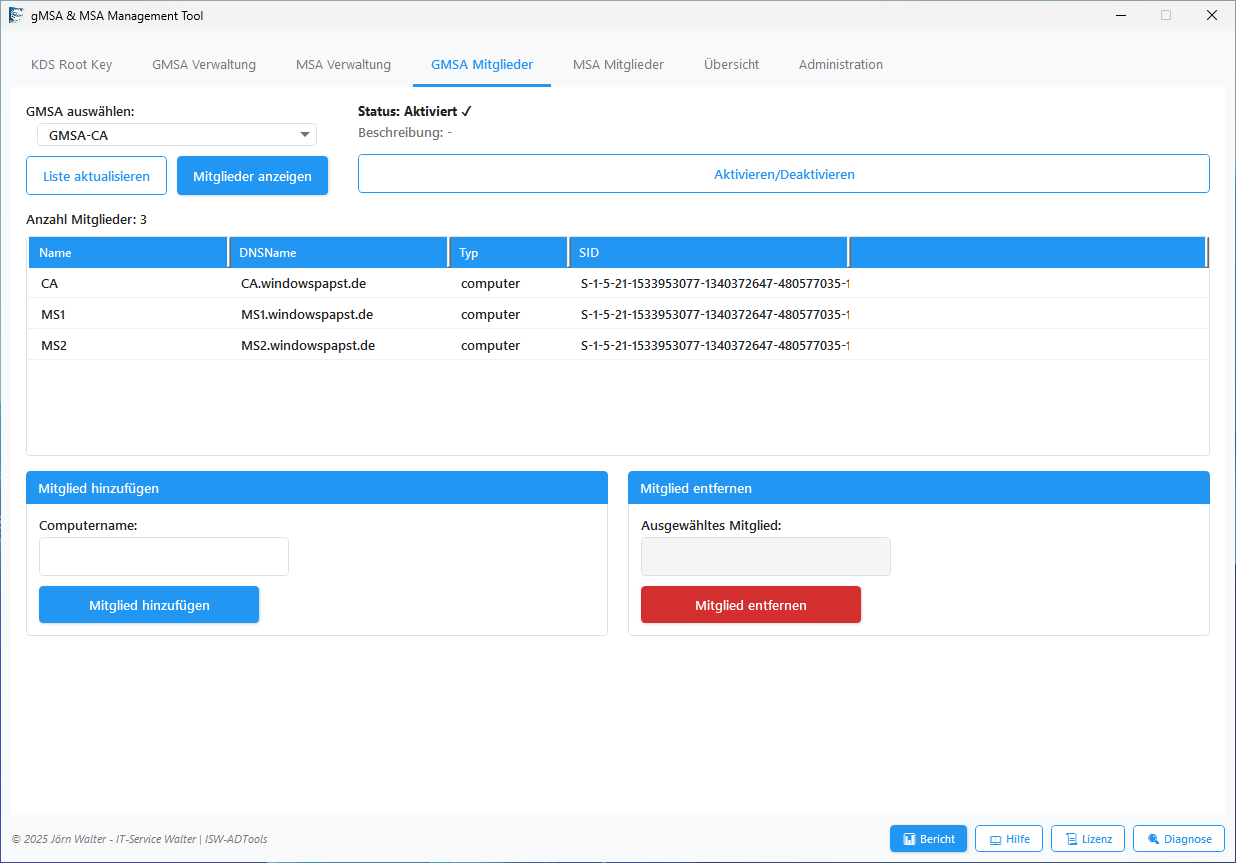
Task: Toggle the account with Aktivieren/Deaktivieren
Action: [x=783, y=174]
